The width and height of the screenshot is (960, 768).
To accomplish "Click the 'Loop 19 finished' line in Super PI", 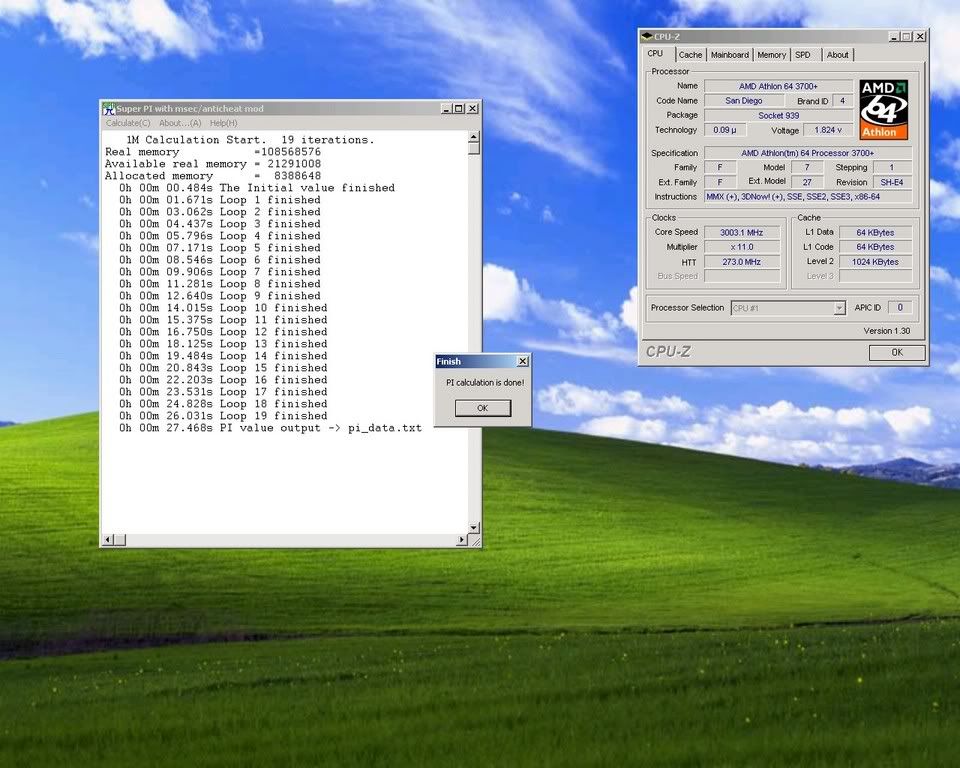I will [223, 416].
